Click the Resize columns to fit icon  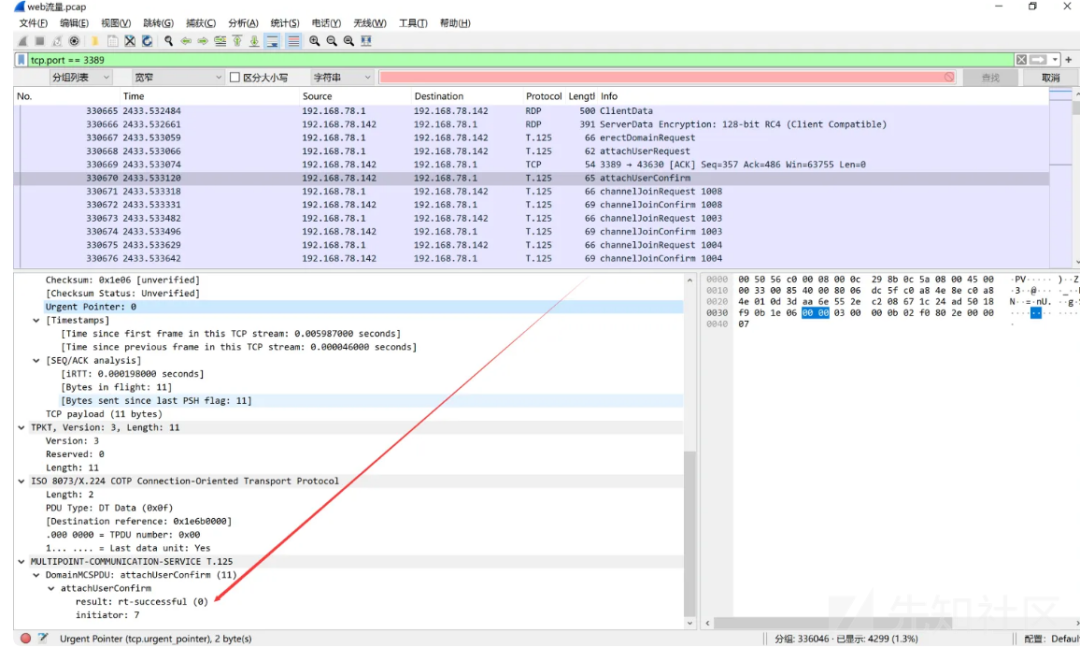366,41
